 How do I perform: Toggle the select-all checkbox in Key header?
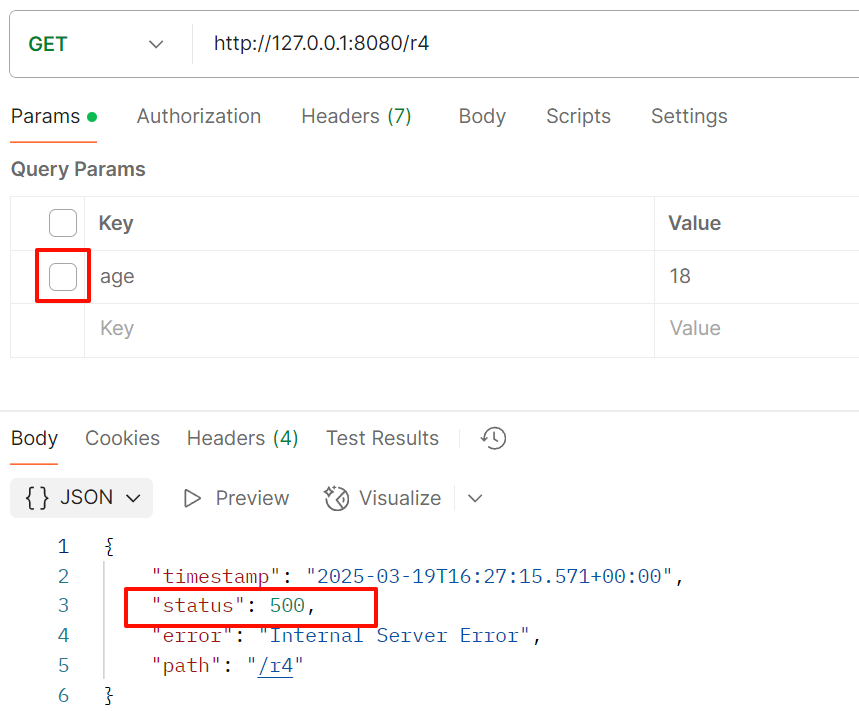pyautogui.click(x=63, y=223)
